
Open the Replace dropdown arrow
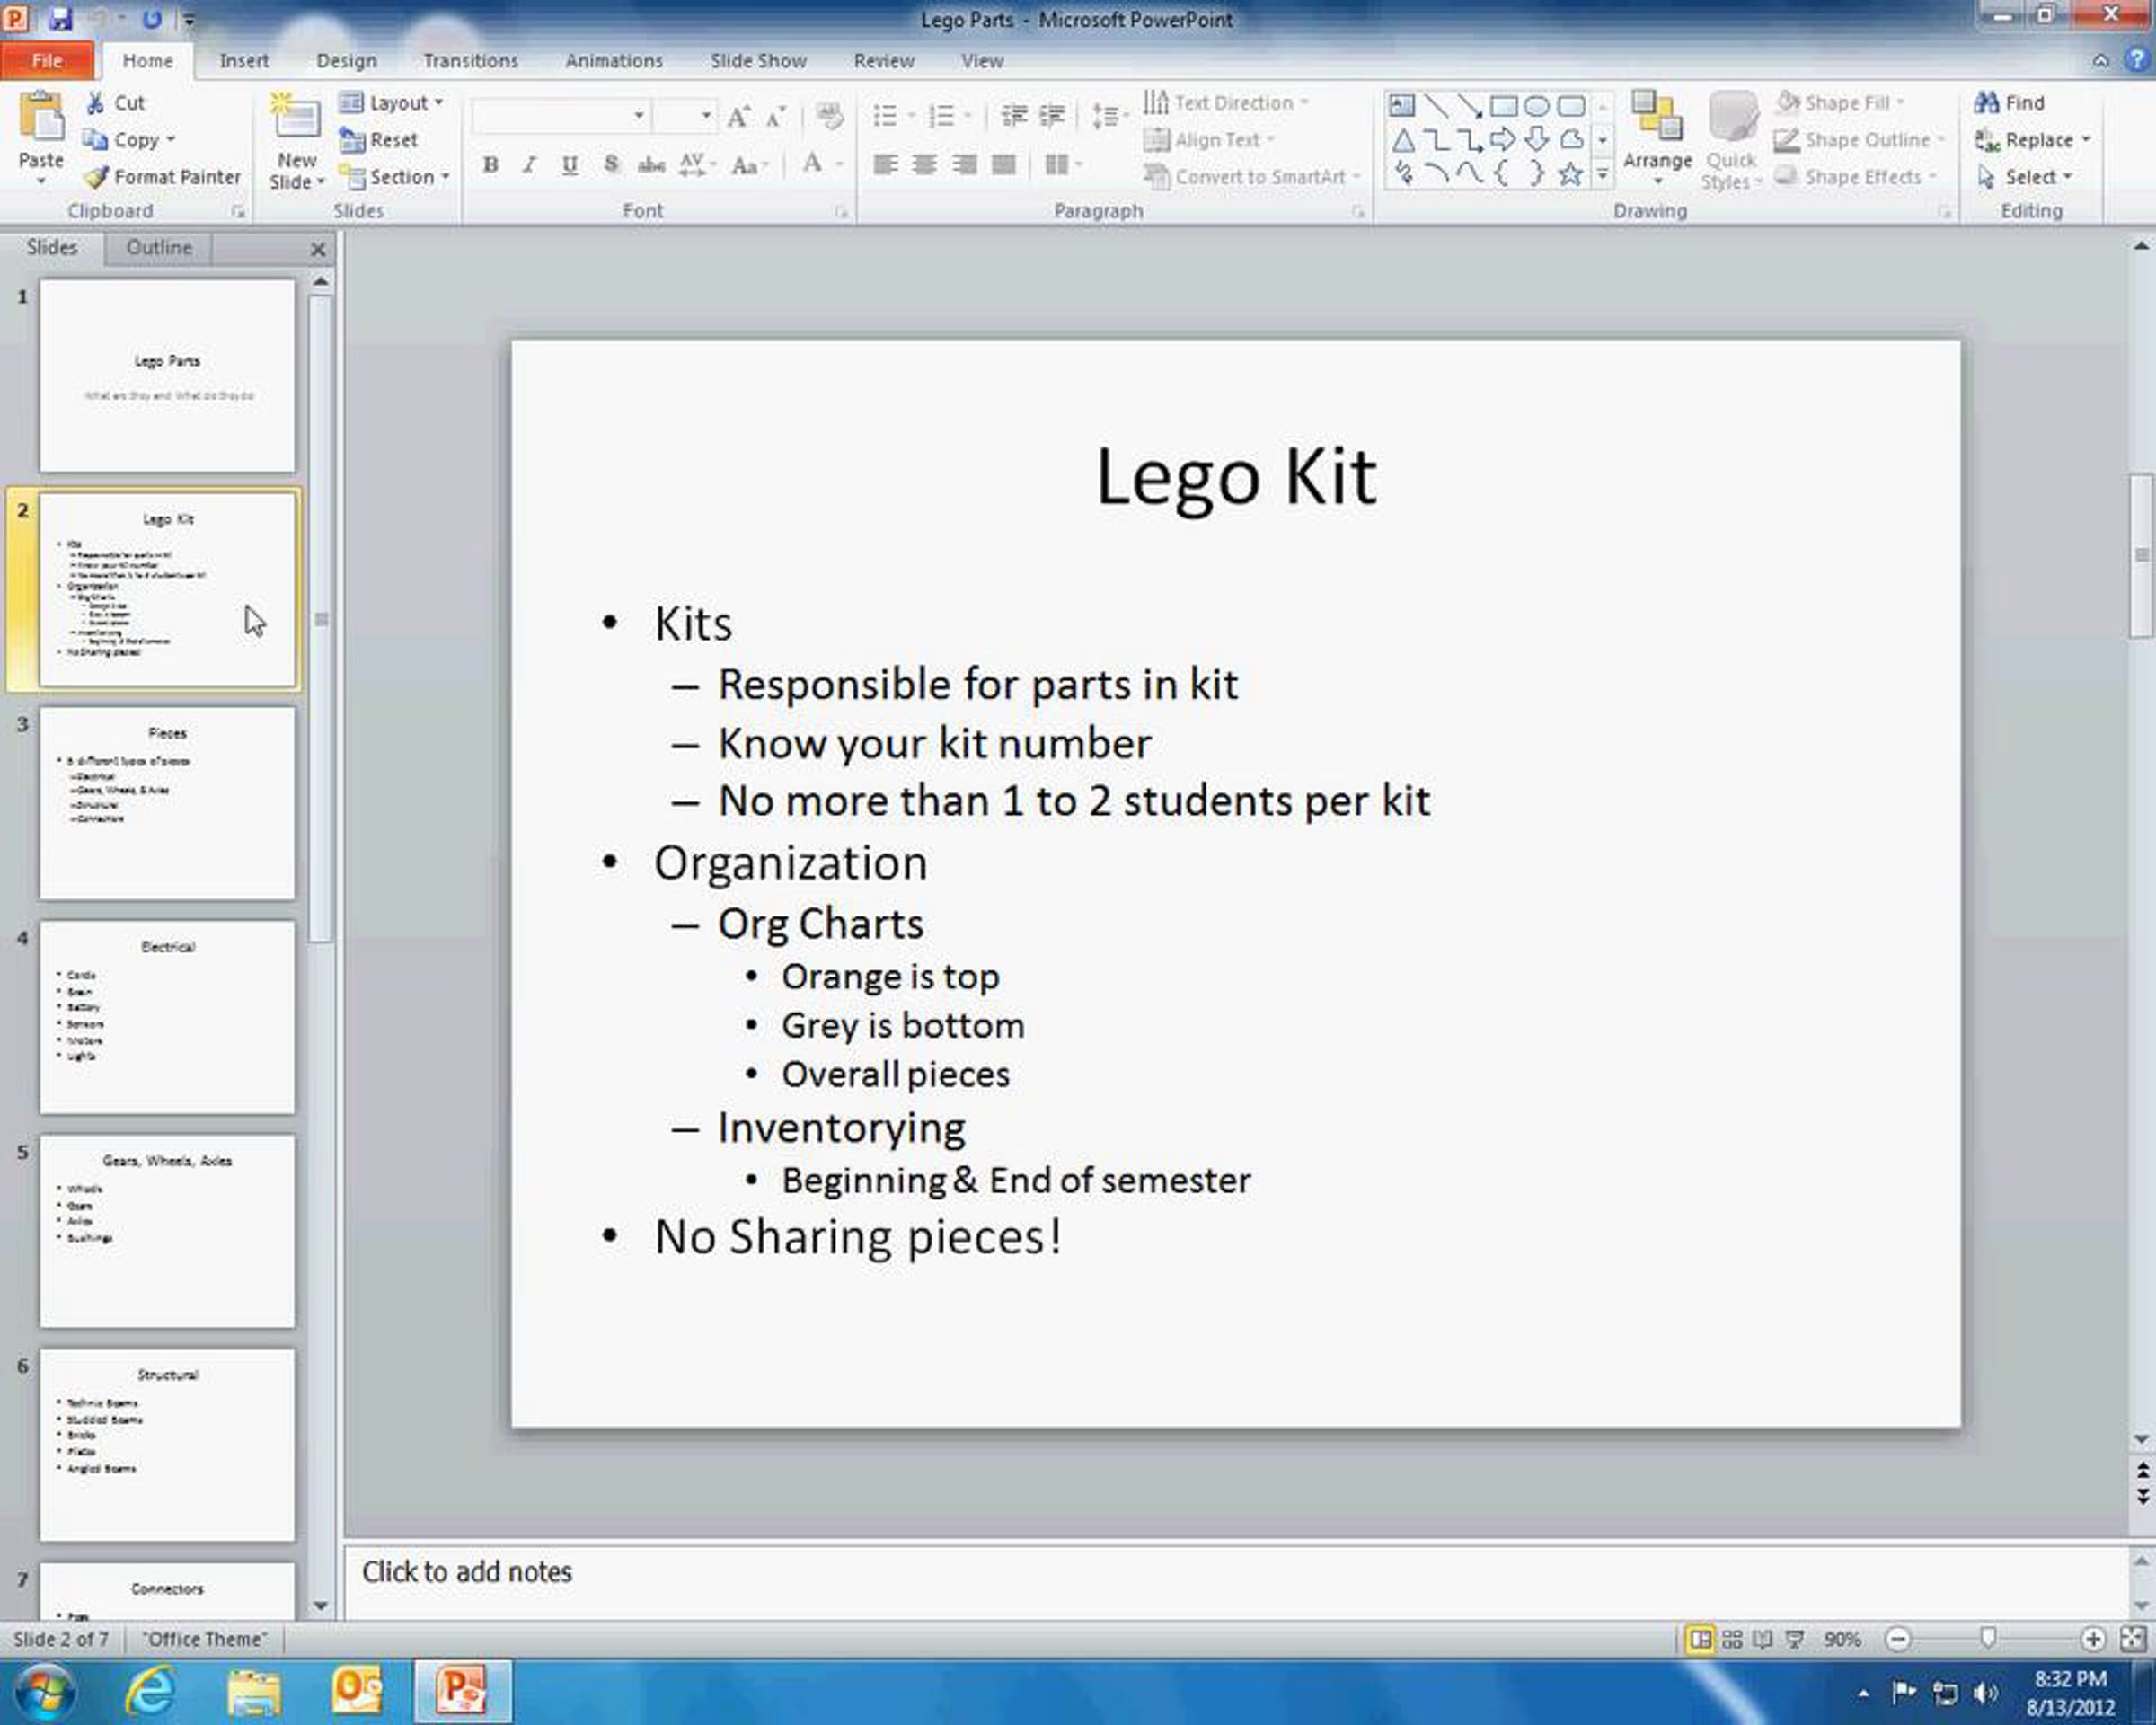click(2085, 140)
